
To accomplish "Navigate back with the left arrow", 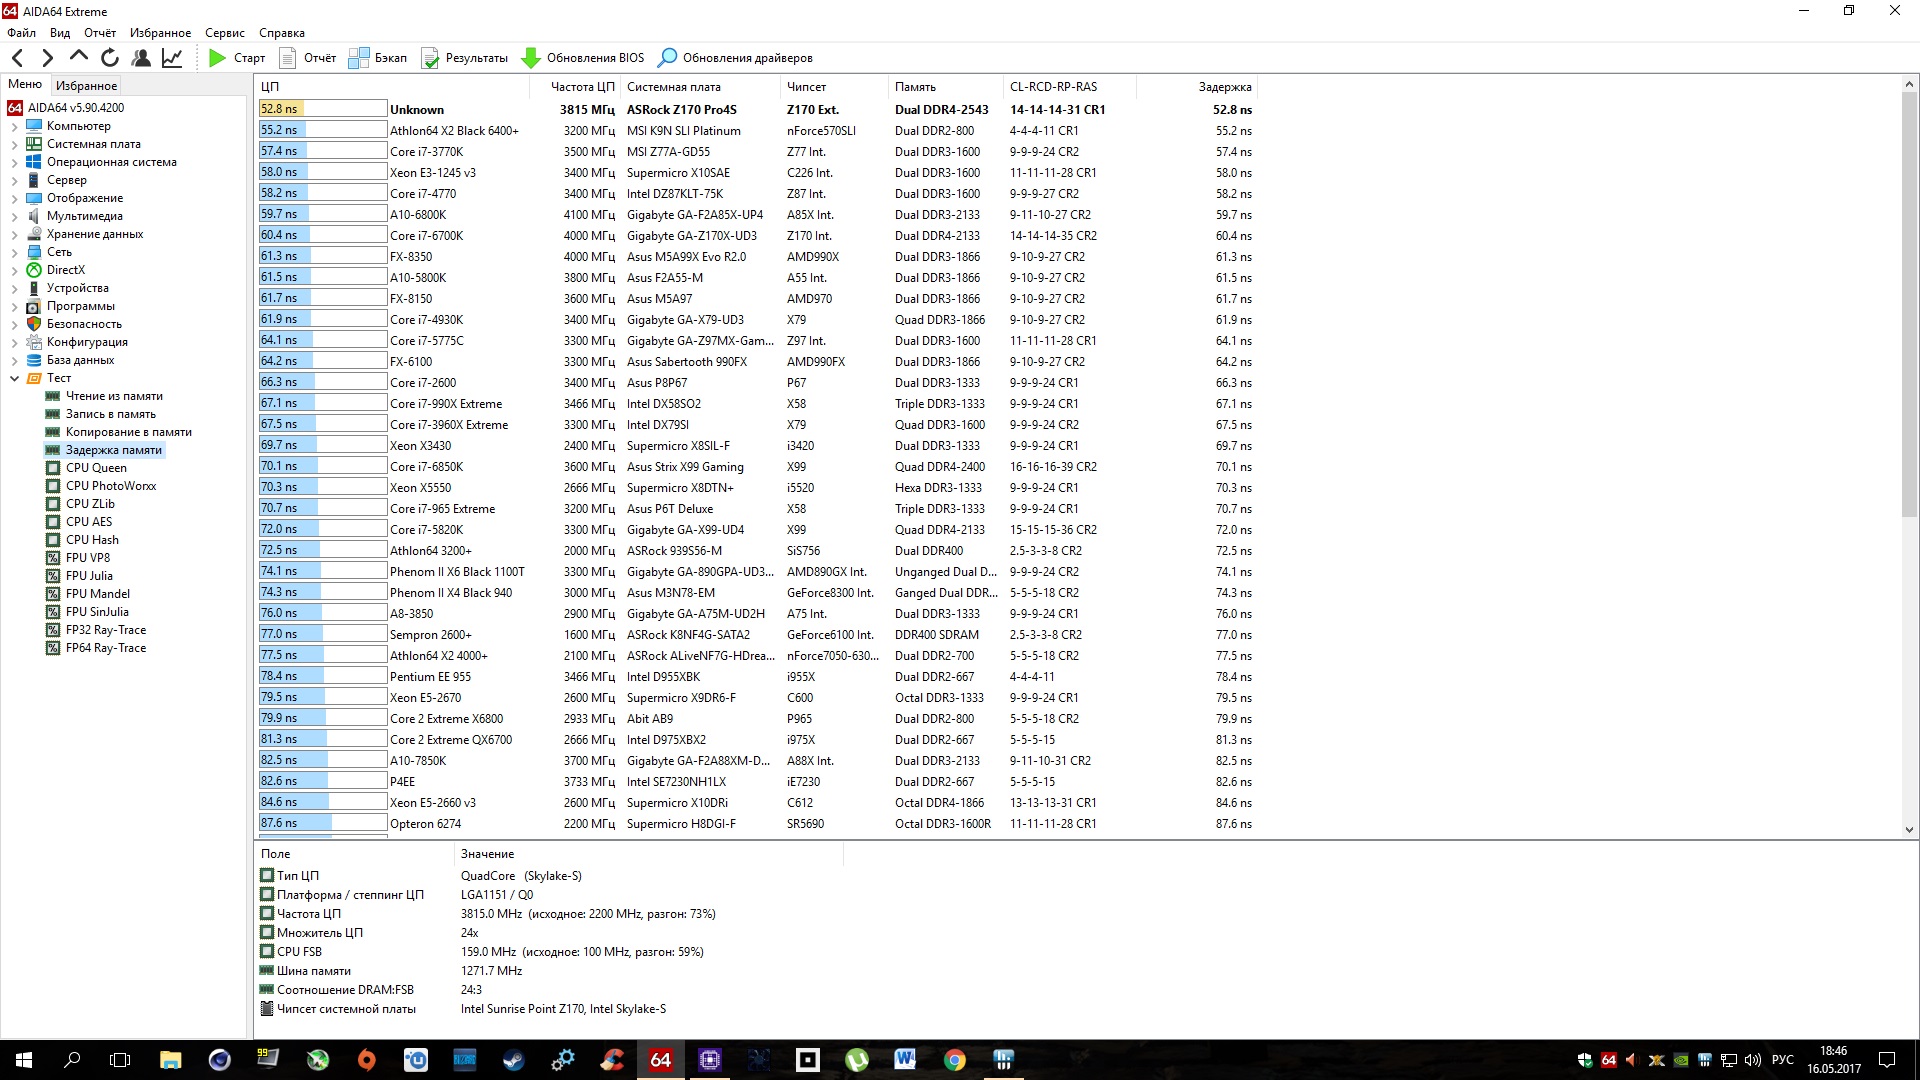I will tap(18, 58).
